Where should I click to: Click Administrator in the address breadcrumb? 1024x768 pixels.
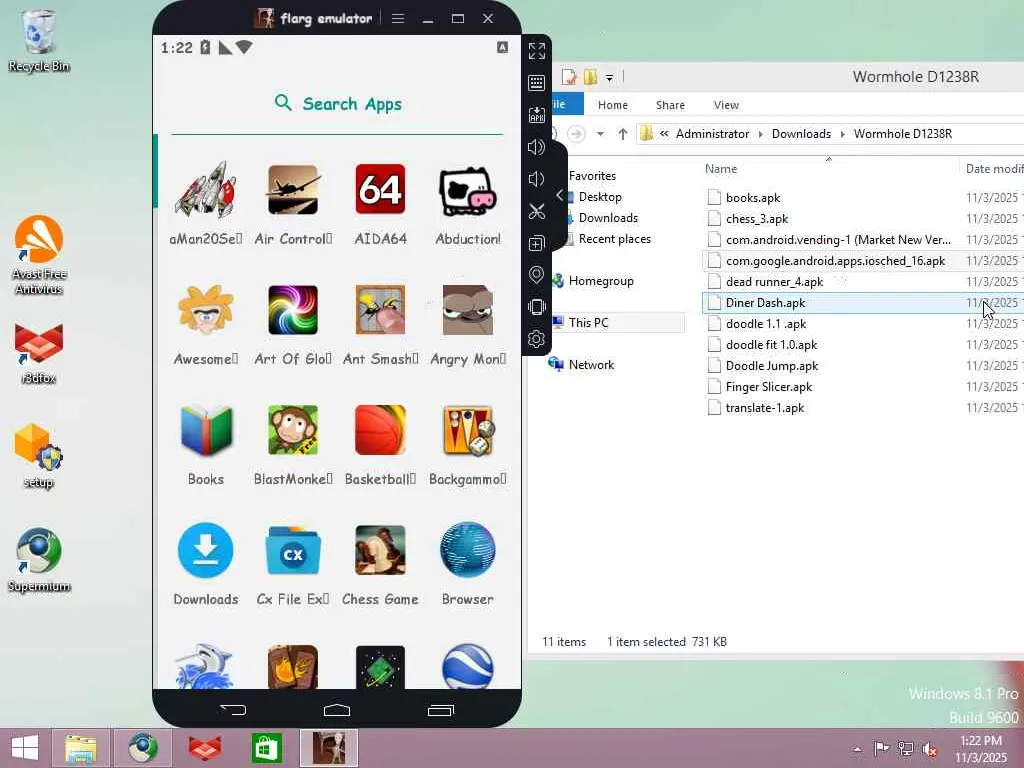click(712, 134)
